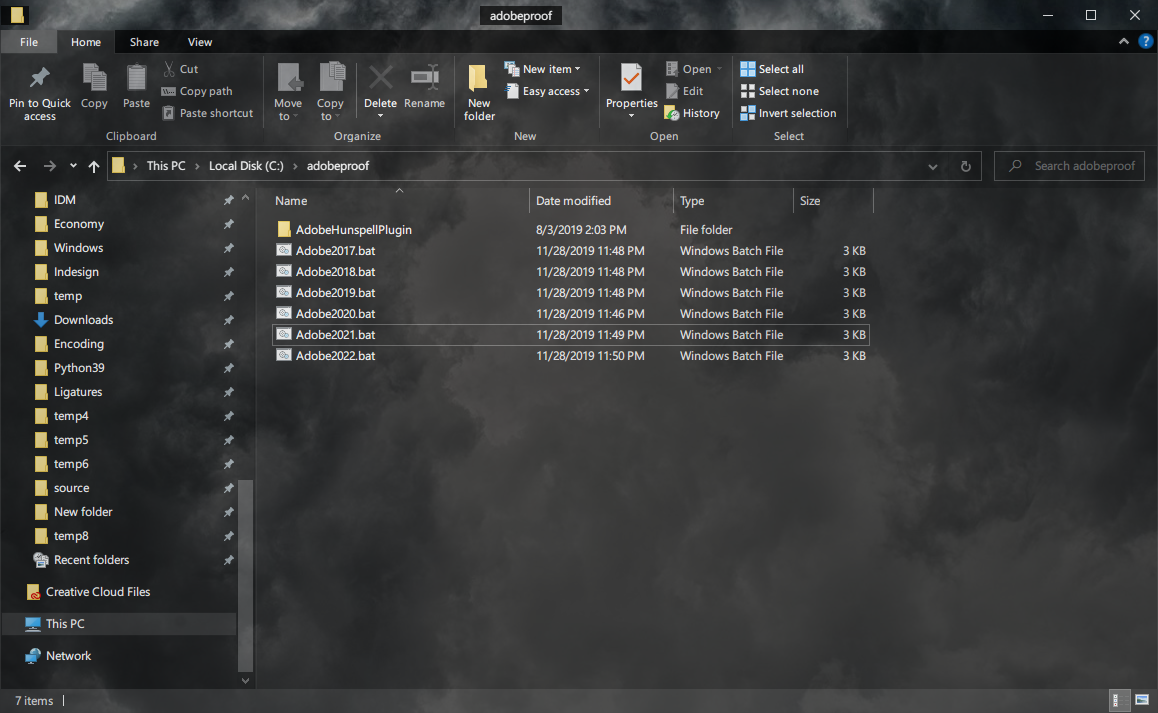Open address bar previous locations dropdown
Image resolution: width=1158 pixels, height=713 pixels.
point(933,166)
